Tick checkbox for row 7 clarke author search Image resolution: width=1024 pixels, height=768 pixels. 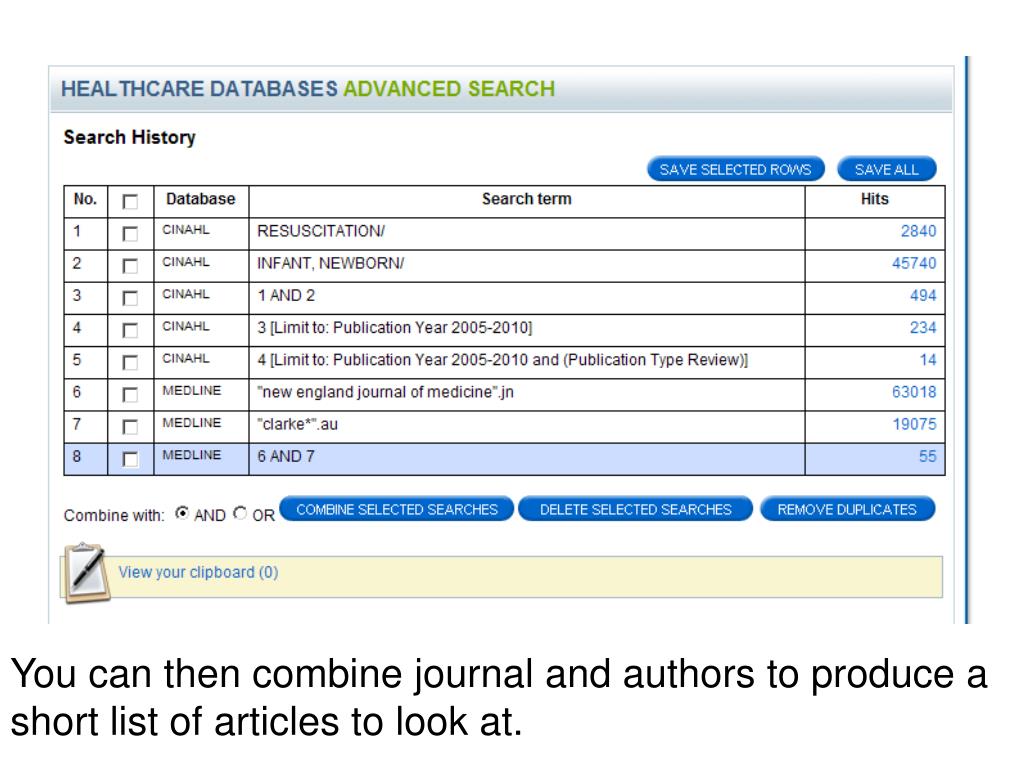[x=130, y=427]
